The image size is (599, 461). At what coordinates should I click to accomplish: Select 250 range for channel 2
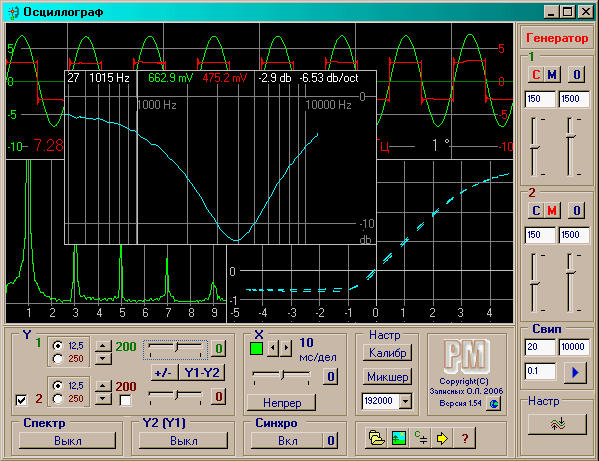pyautogui.click(x=58, y=399)
